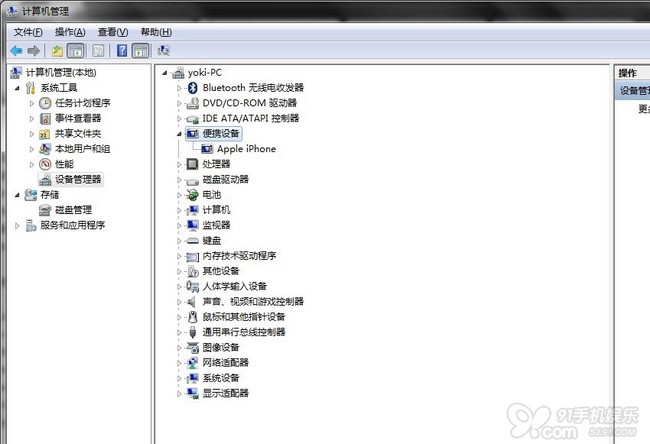This screenshot has width=650, height=444.
Task: Expand the 显示适配器 node arrow
Action: 179,393
